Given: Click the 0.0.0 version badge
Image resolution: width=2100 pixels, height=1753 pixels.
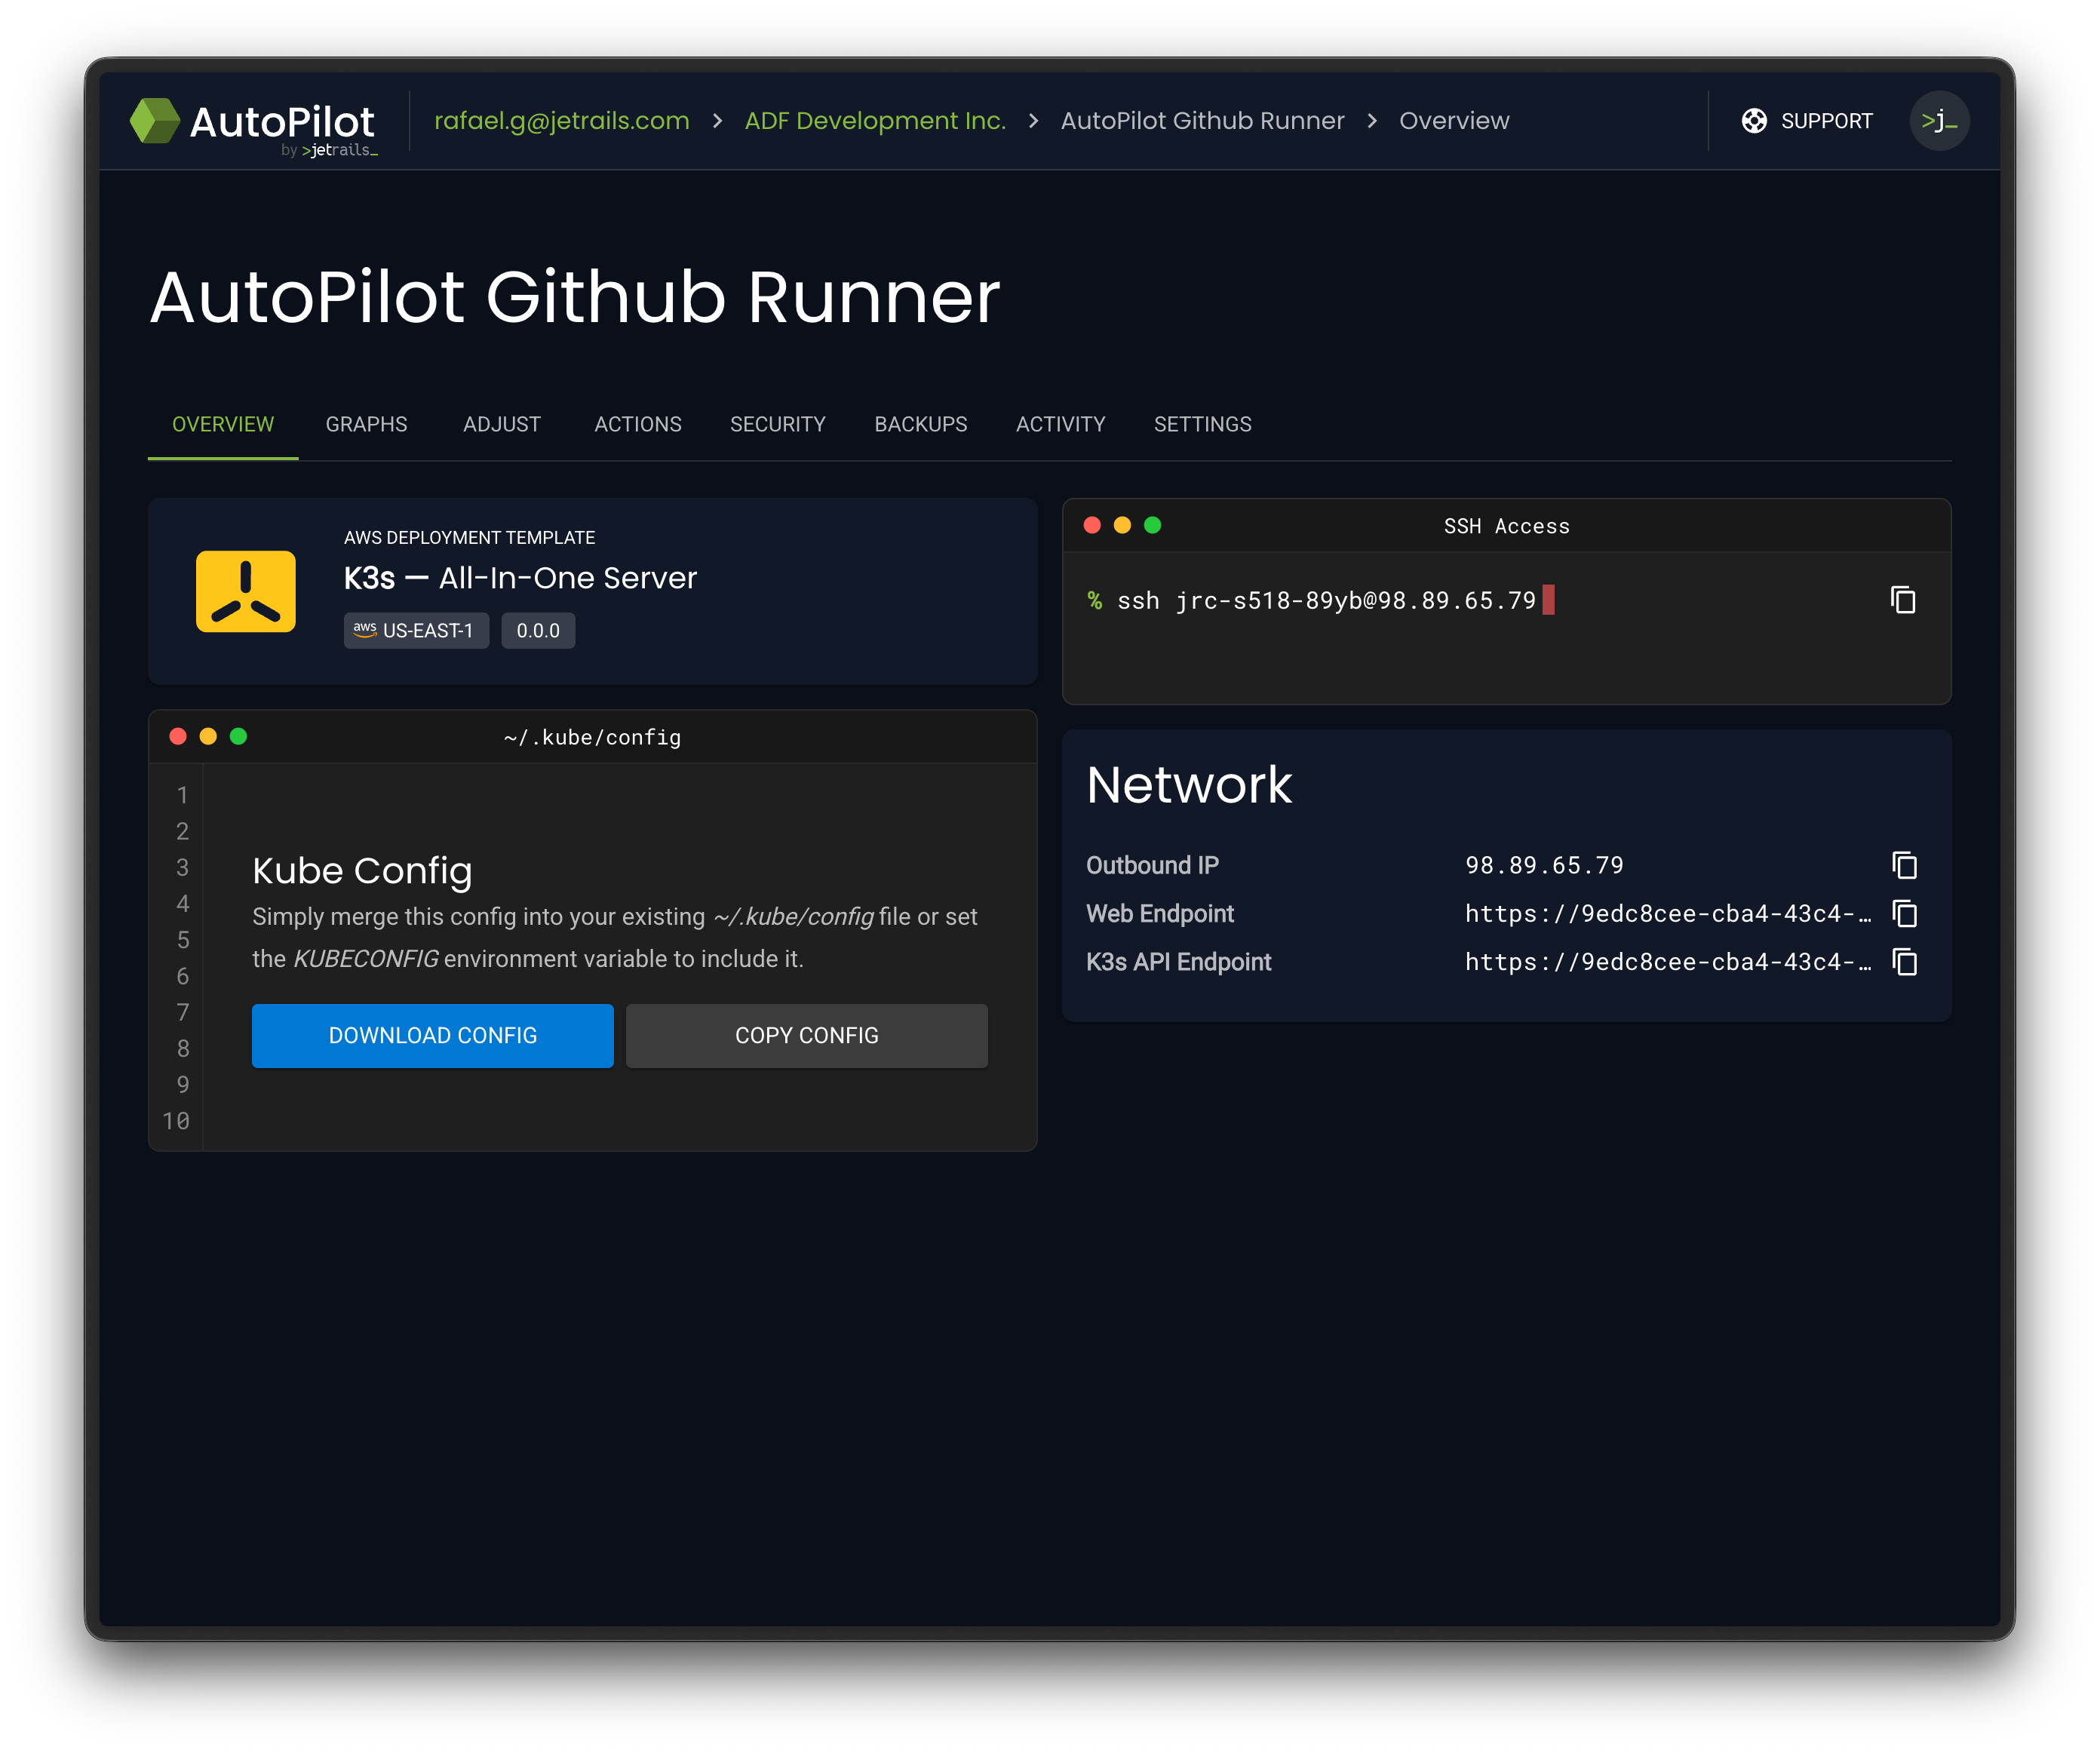Looking at the screenshot, I should coord(538,630).
